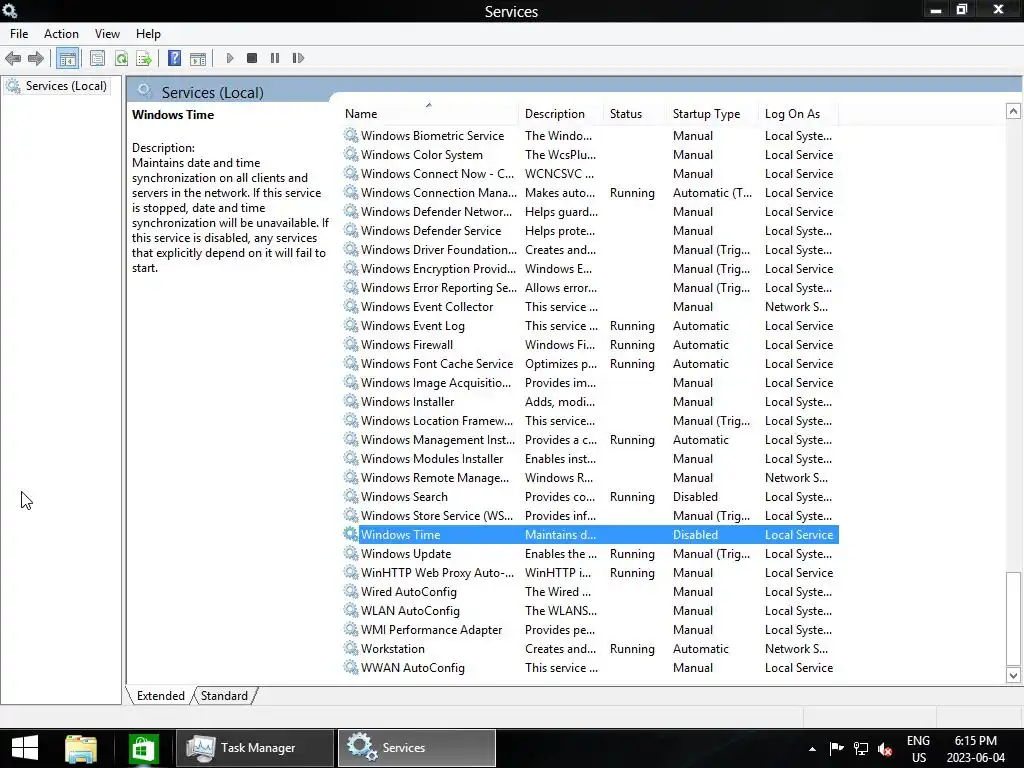Select the Windows Event Log service
The width and height of the screenshot is (1024, 768).
coord(590,325)
